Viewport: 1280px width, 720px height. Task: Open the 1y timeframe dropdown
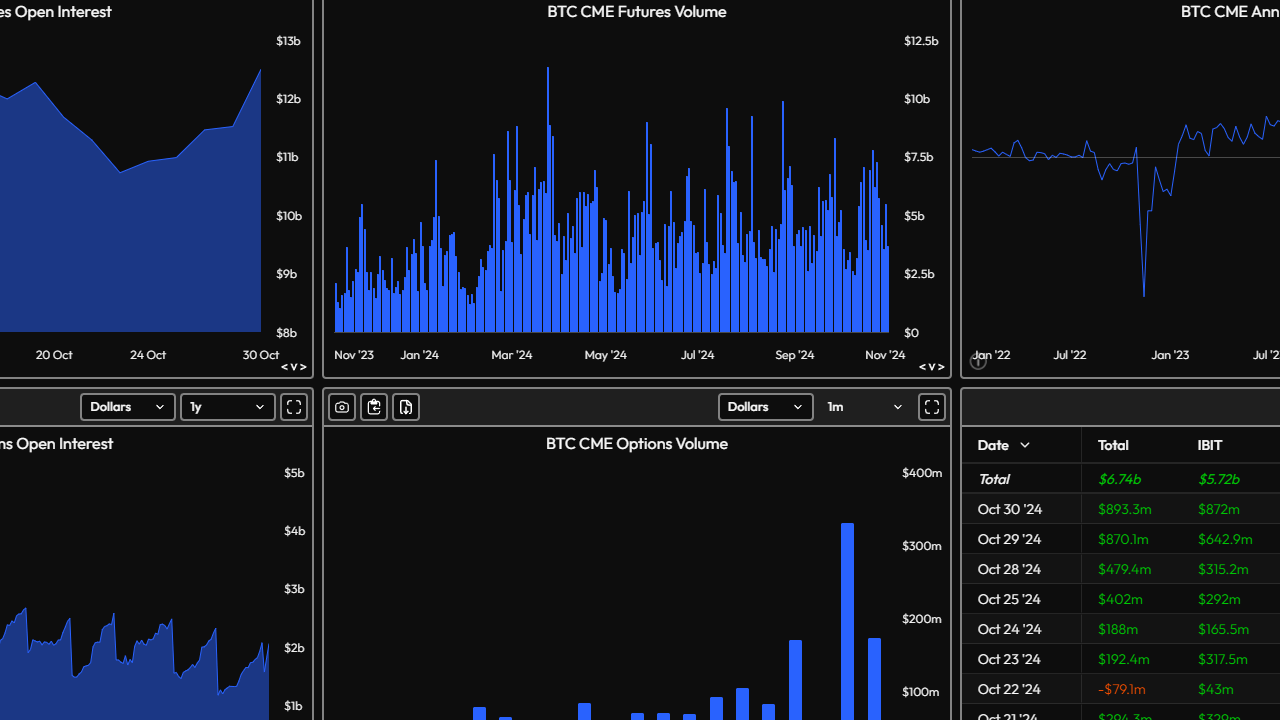pos(228,407)
